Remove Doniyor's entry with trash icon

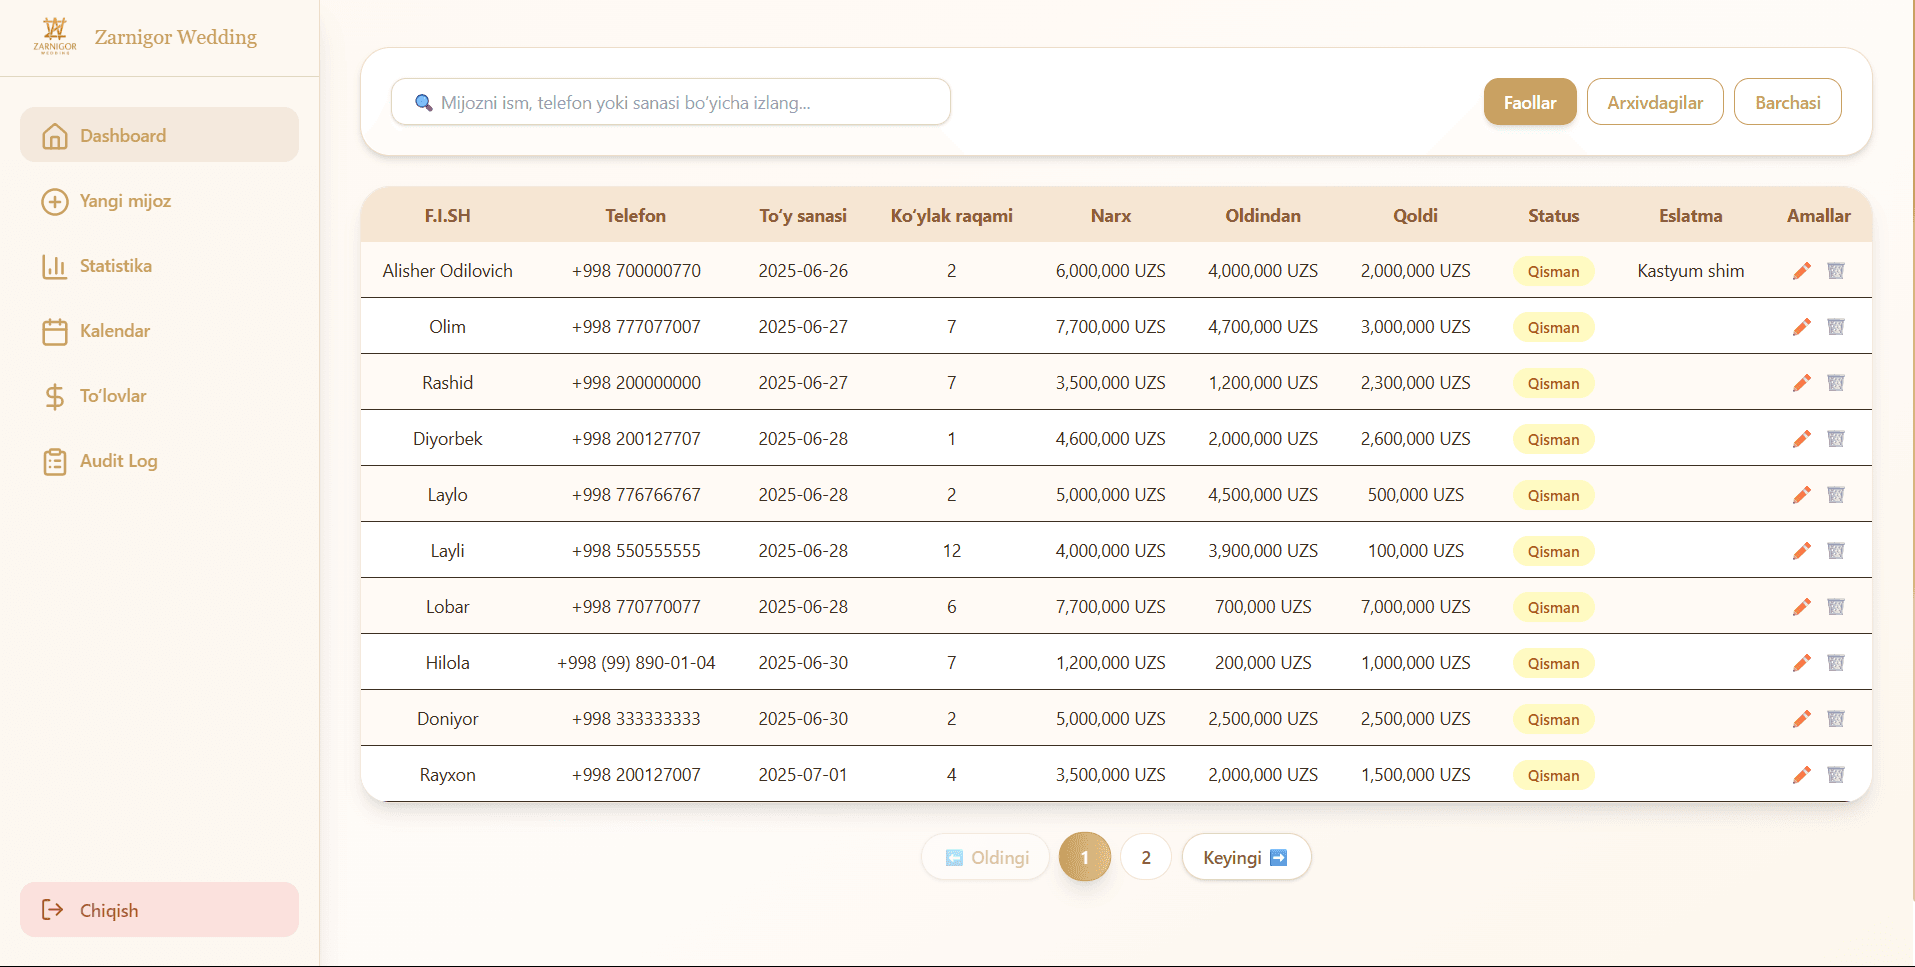tap(1835, 719)
